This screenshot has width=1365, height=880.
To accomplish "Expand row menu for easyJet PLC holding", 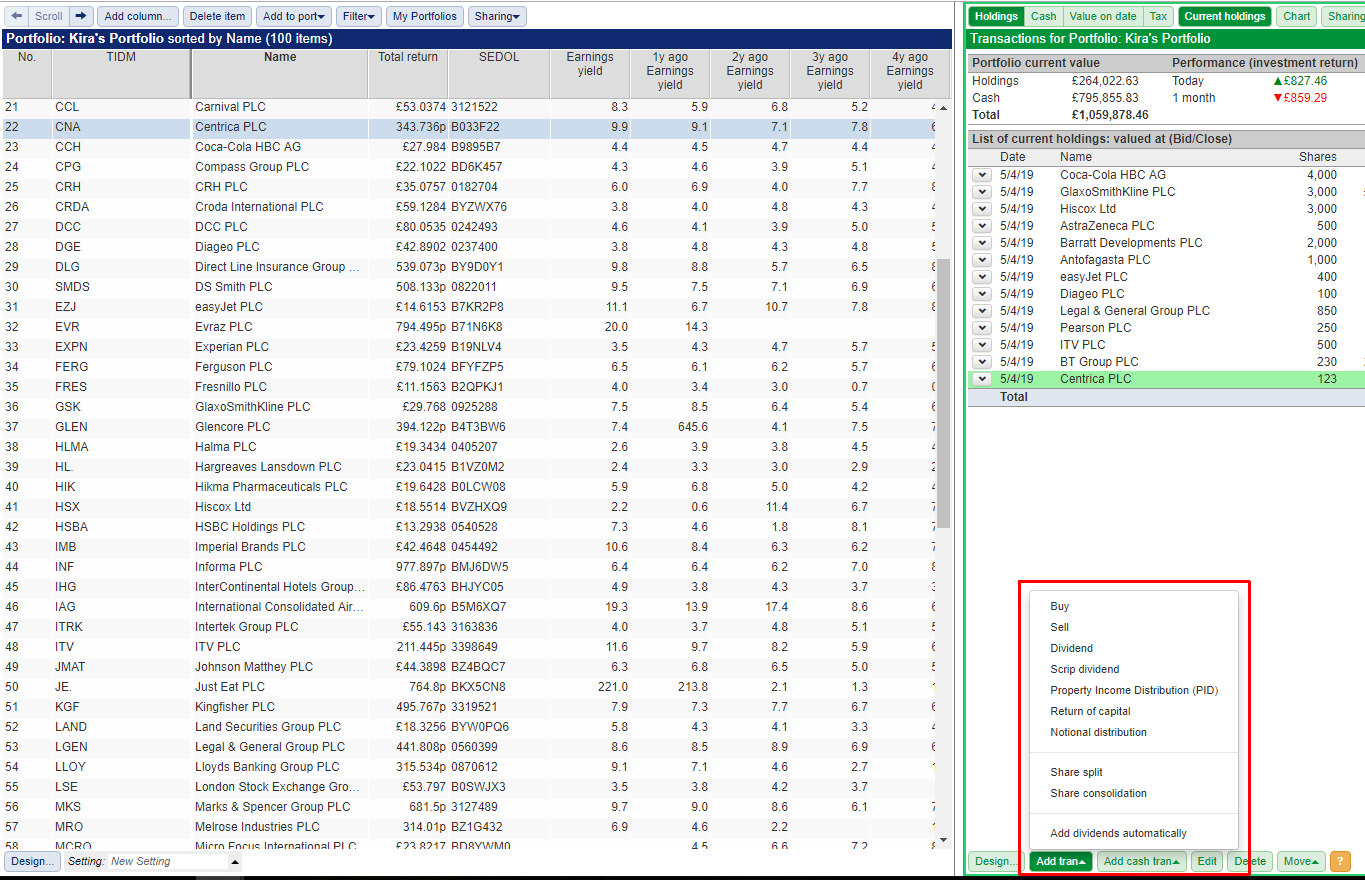I will coord(982,277).
